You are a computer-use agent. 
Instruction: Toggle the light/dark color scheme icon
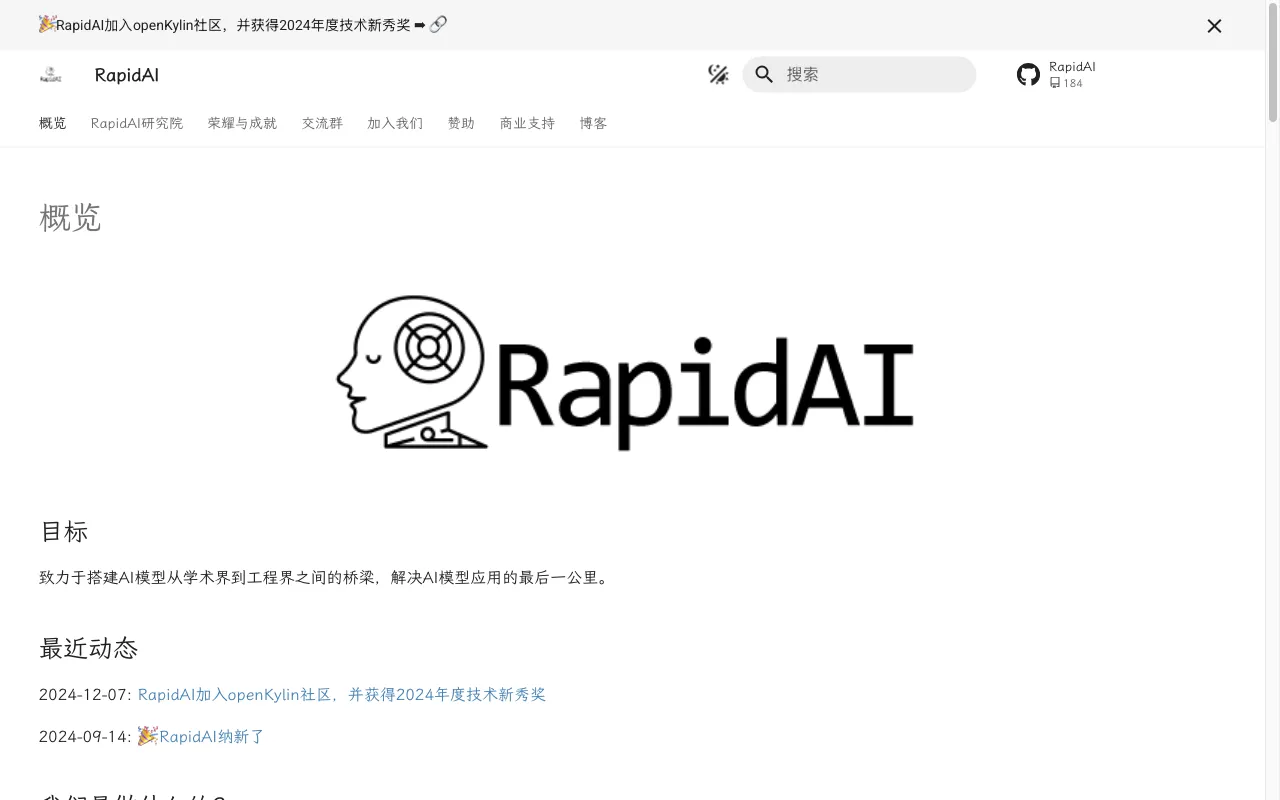[718, 74]
